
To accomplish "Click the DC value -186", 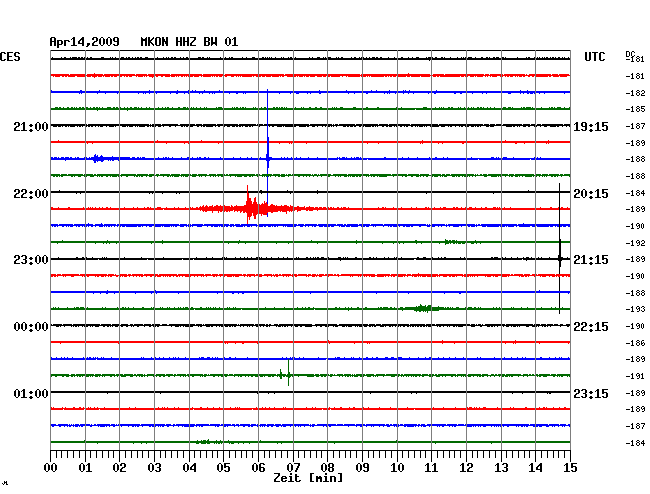I will [635, 343].
